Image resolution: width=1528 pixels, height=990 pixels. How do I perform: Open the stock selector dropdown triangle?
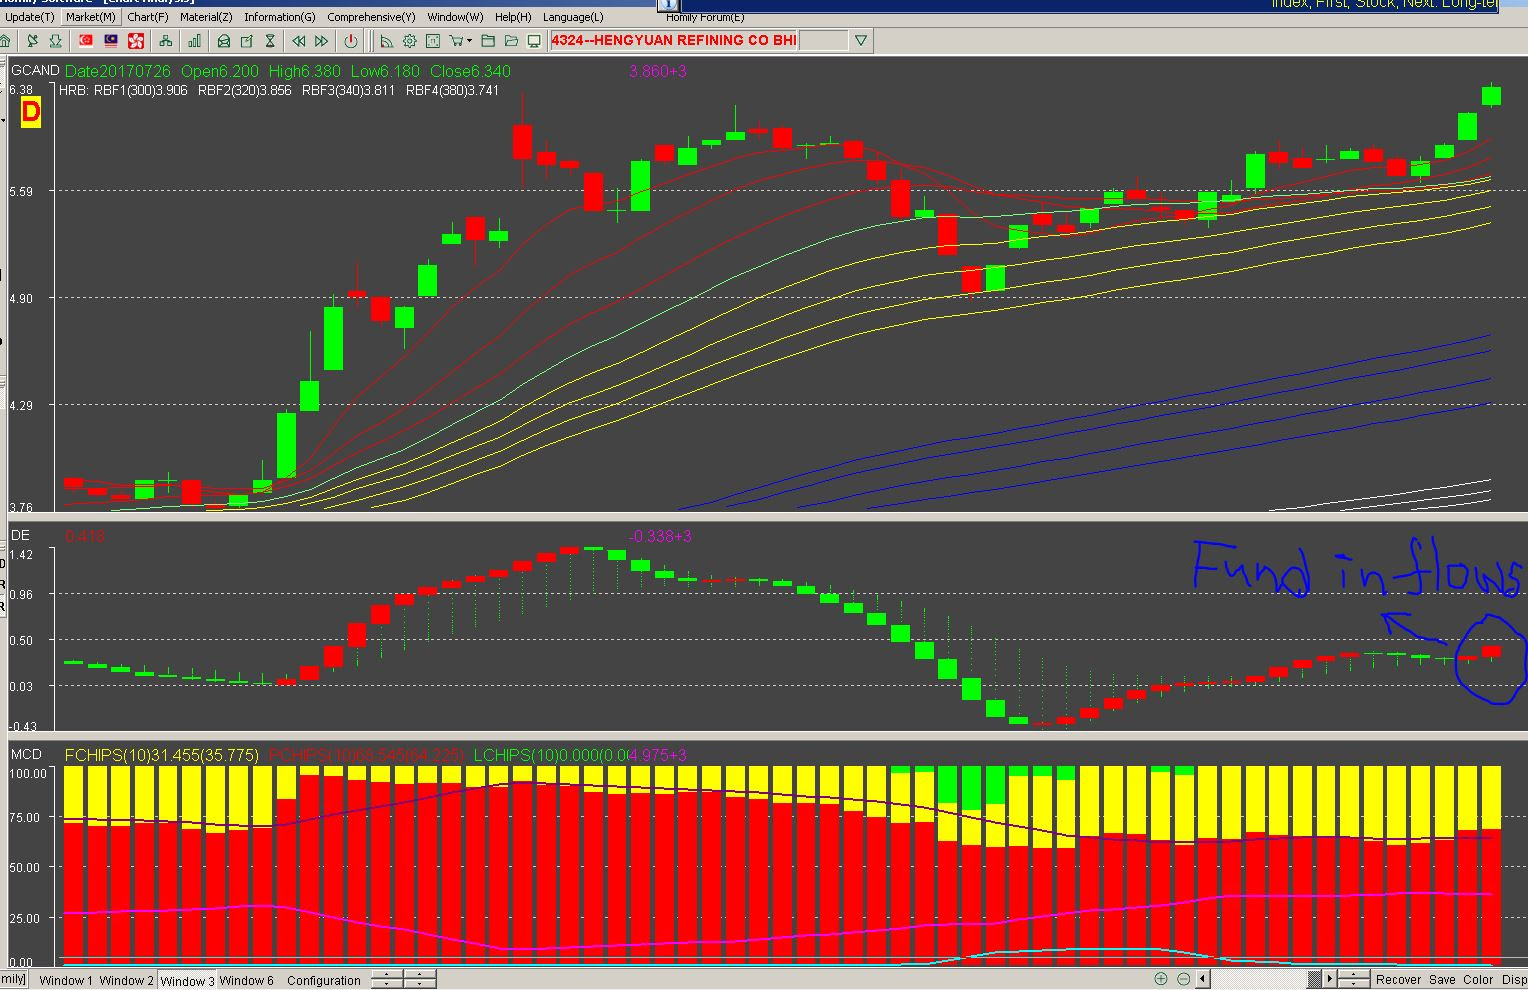[861, 41]
